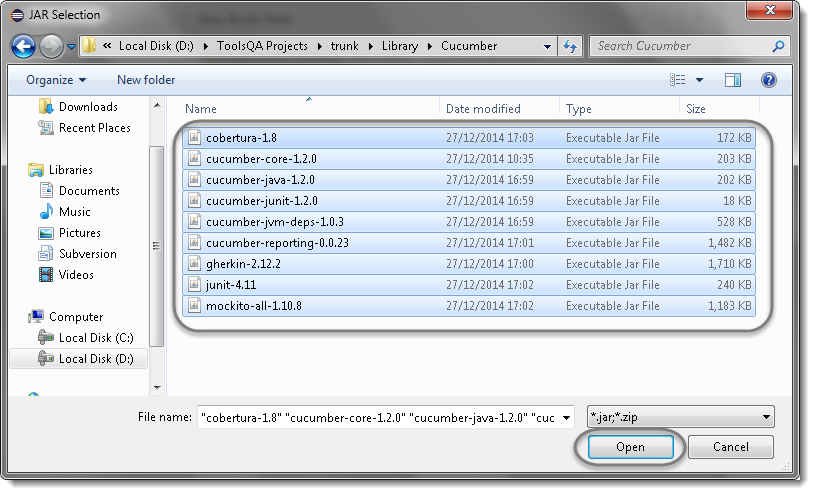Open help with the question mark icon
Viewport: 815px width, 495px height.
(x=768, y=80)
